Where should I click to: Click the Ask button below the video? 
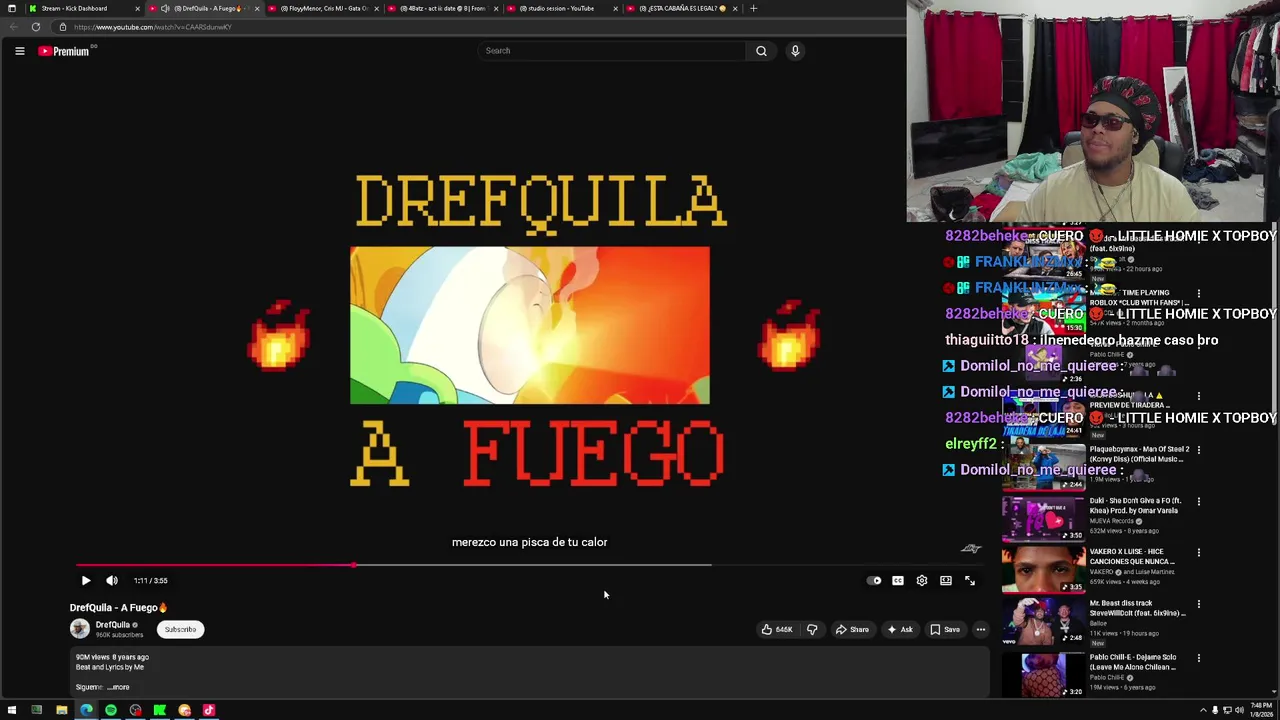[899, 629]
